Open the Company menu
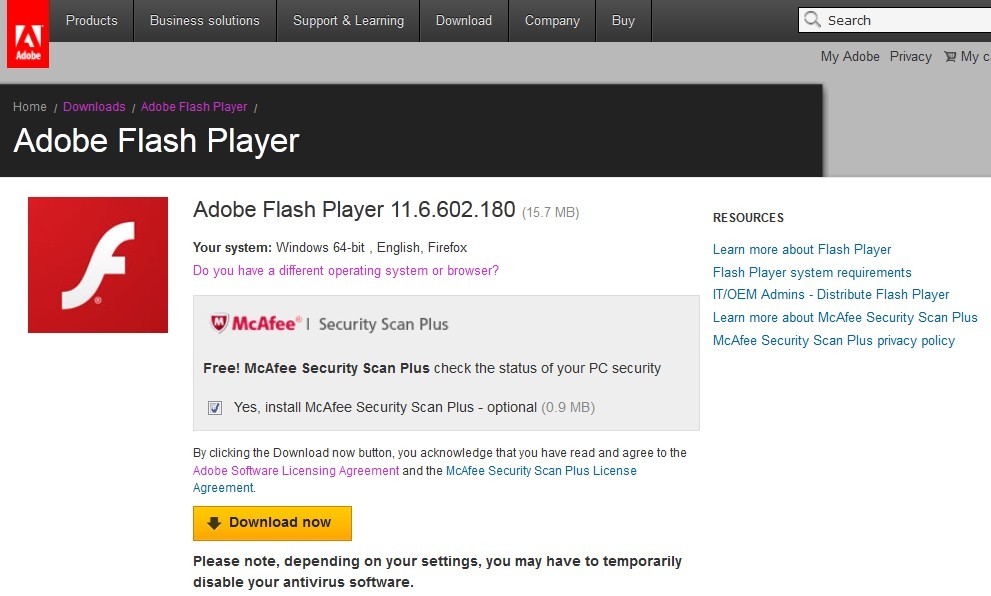The image size is (991, 596). point(552,21)
